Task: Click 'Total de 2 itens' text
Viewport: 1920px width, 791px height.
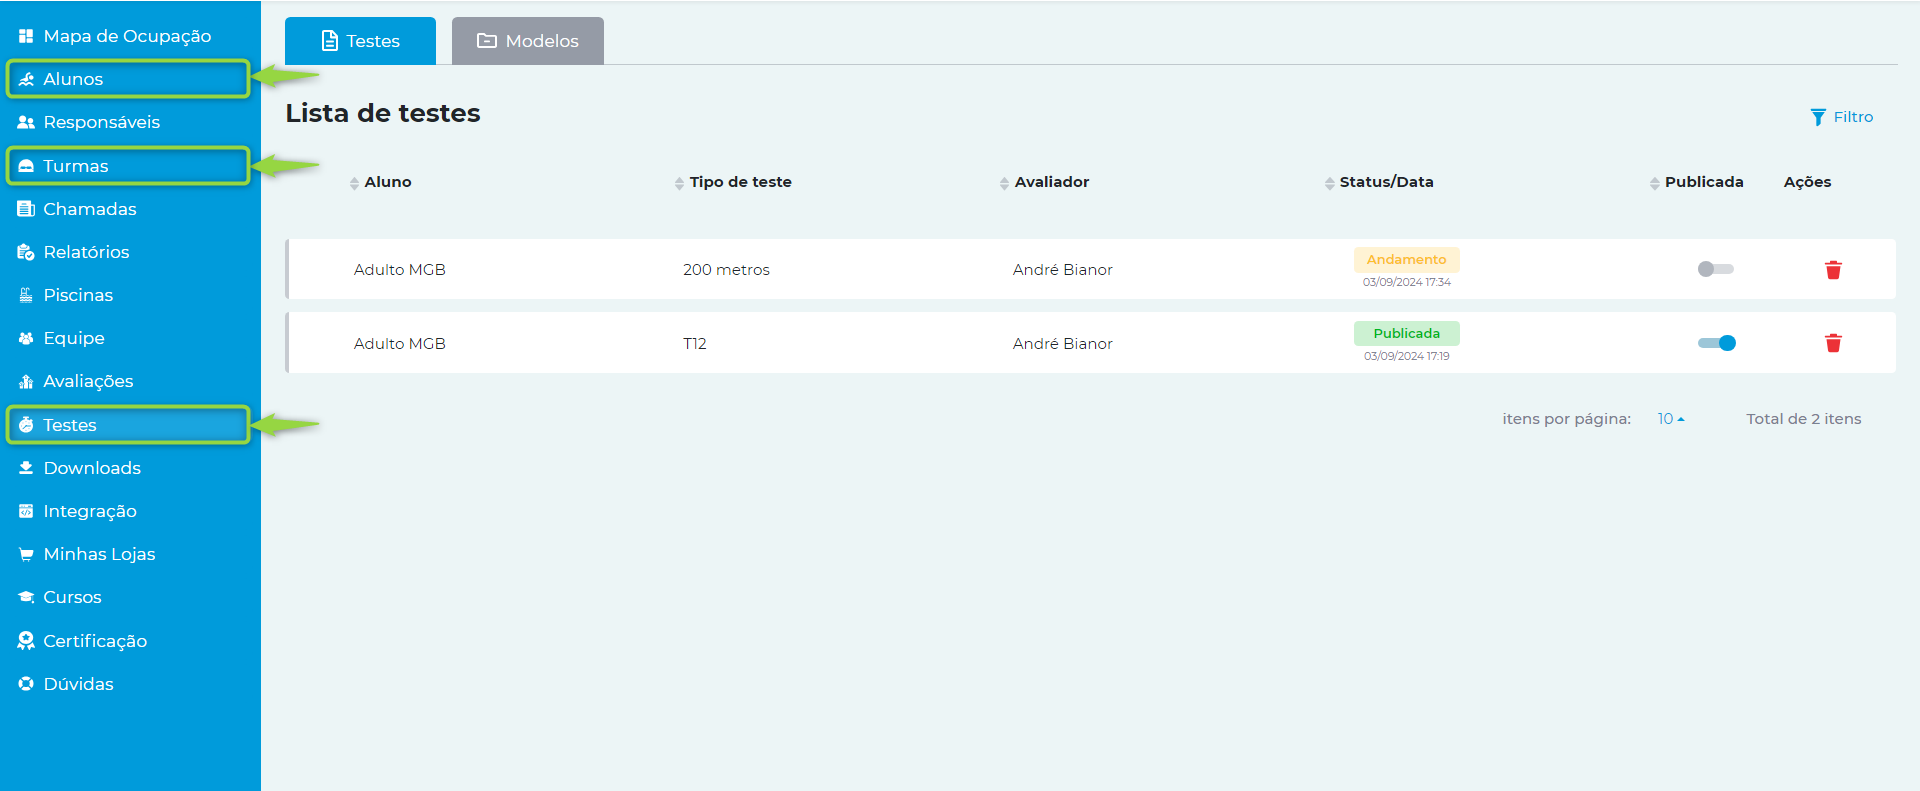Action: [1804, 419]
